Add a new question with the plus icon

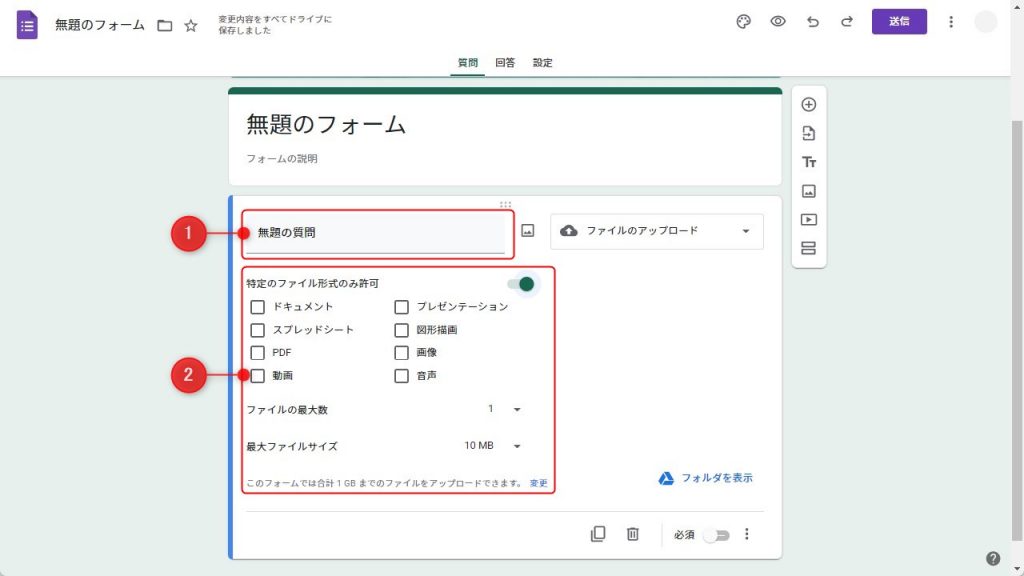point(808,104)
